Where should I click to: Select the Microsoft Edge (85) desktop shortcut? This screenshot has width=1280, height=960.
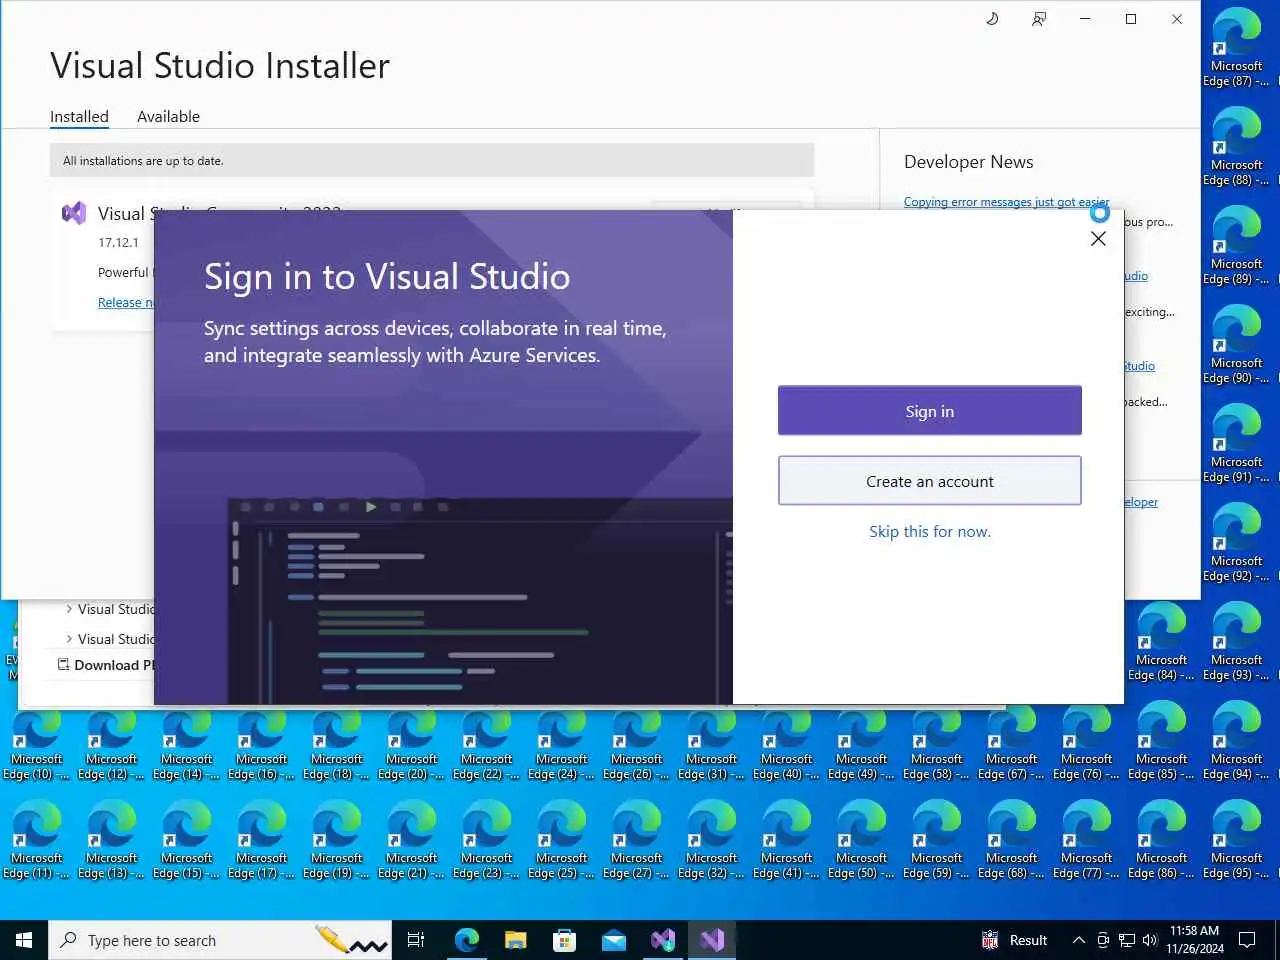(1161, 741)
